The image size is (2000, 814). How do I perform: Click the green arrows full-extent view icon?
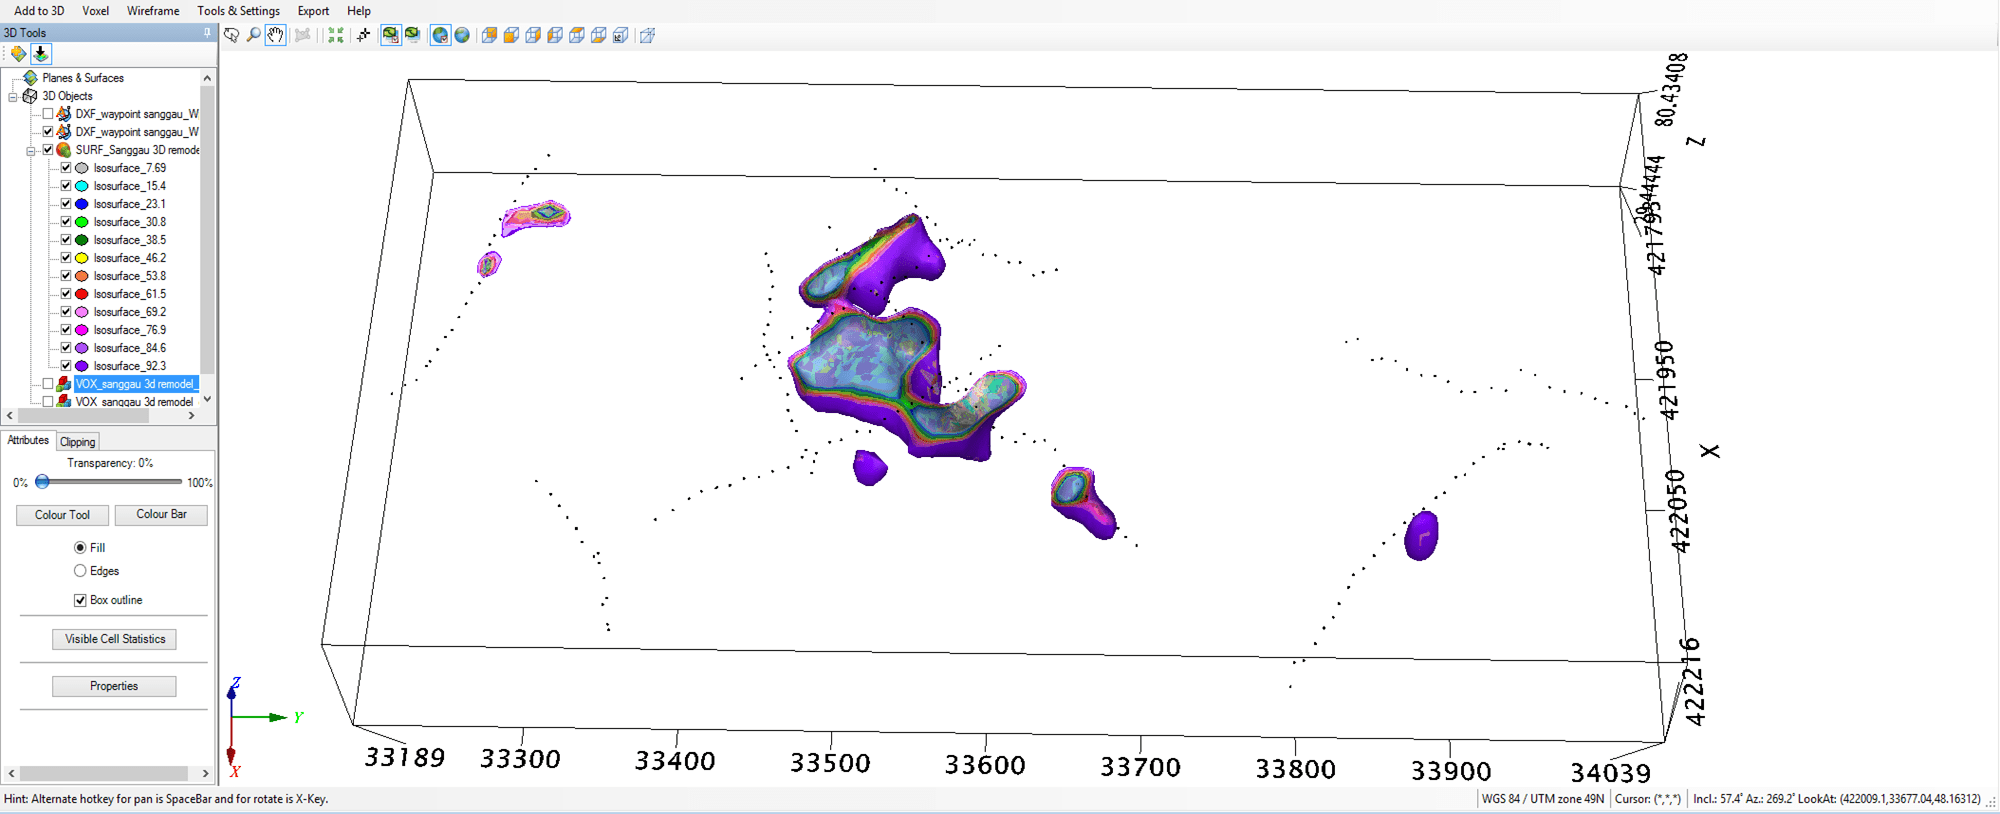tap(336, 35)
